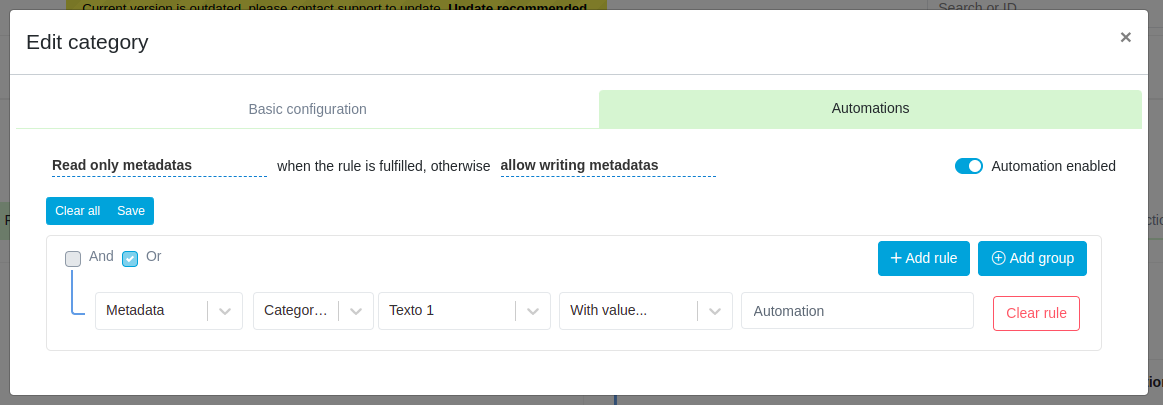This screenshot has width=1163, height=405.
Task: Change the Read only metadatas action
Action: [159, 166]
